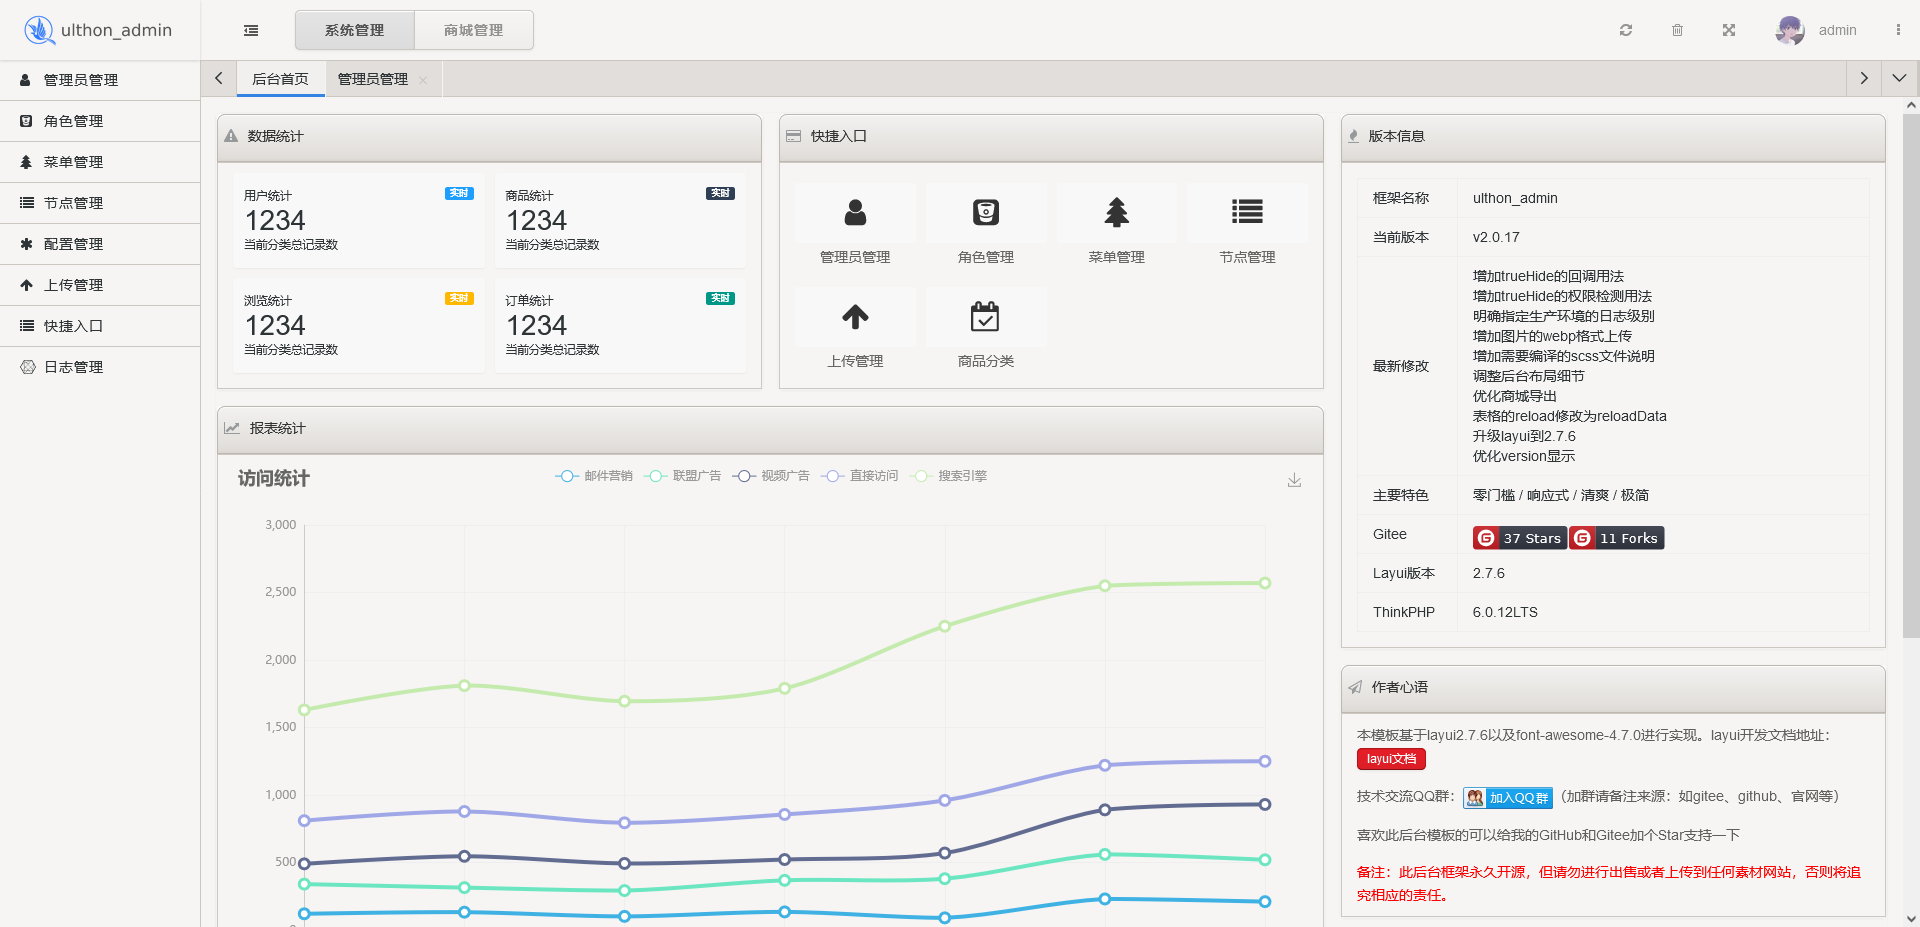Click the scrollbar down arrow
Viewport: 1920px width, 927px height.
pos(1911,918)
